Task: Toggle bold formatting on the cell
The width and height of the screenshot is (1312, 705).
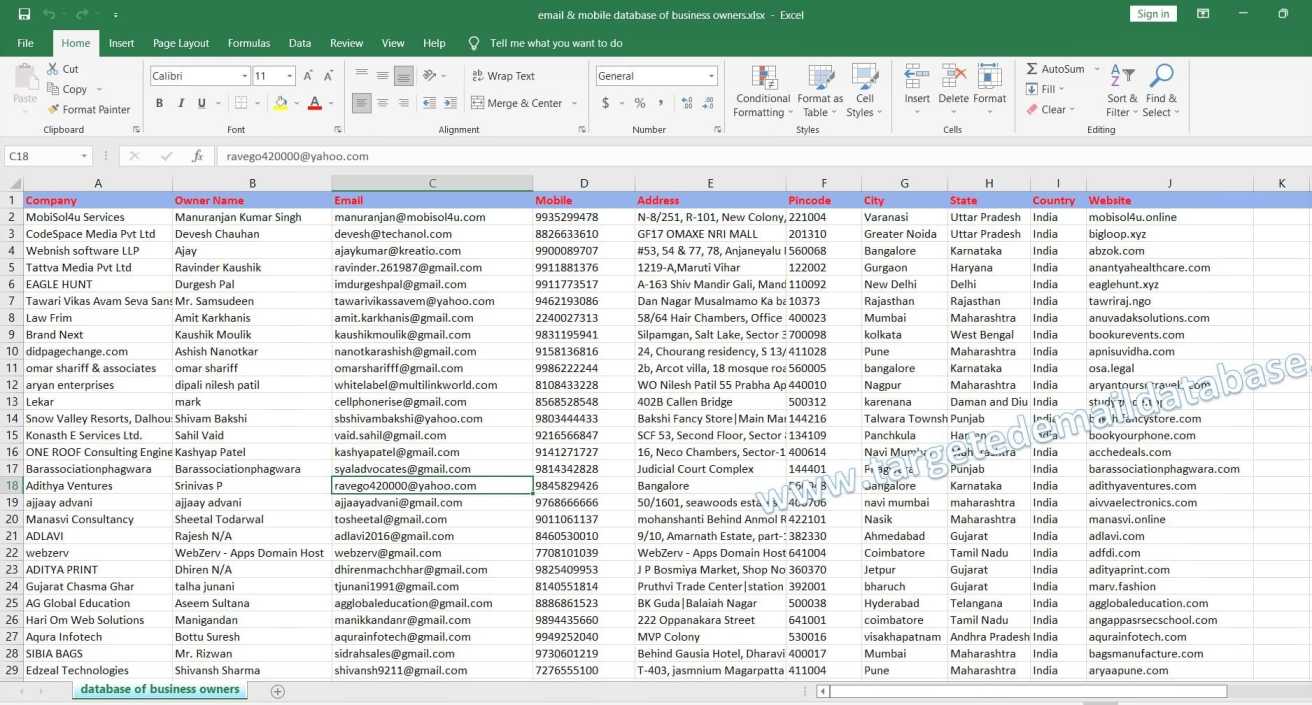Action: (158, 102)
